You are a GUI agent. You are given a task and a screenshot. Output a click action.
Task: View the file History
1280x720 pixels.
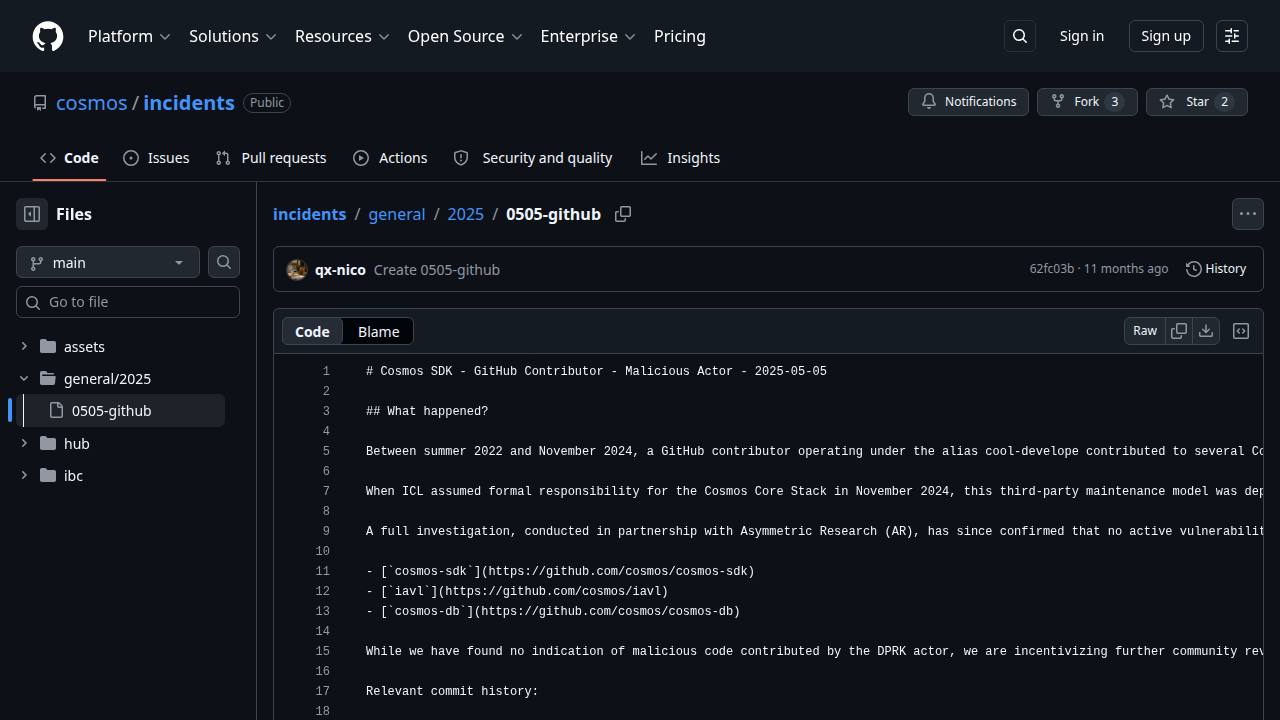click(1216, 269)
